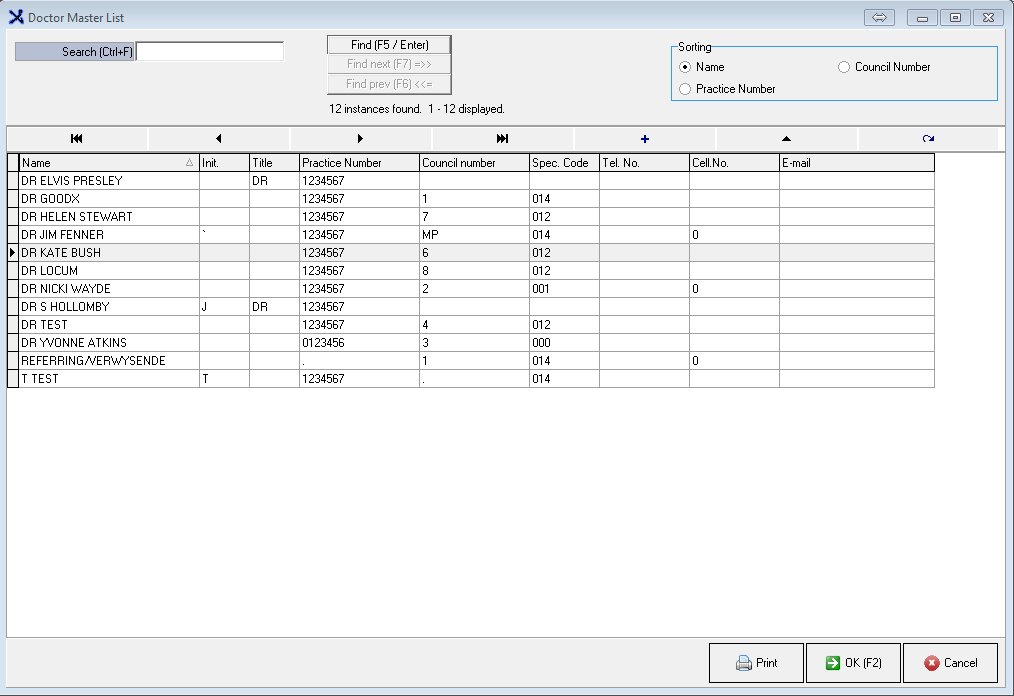
Task: Select Name sorting radio button
Action: [685, 67]
